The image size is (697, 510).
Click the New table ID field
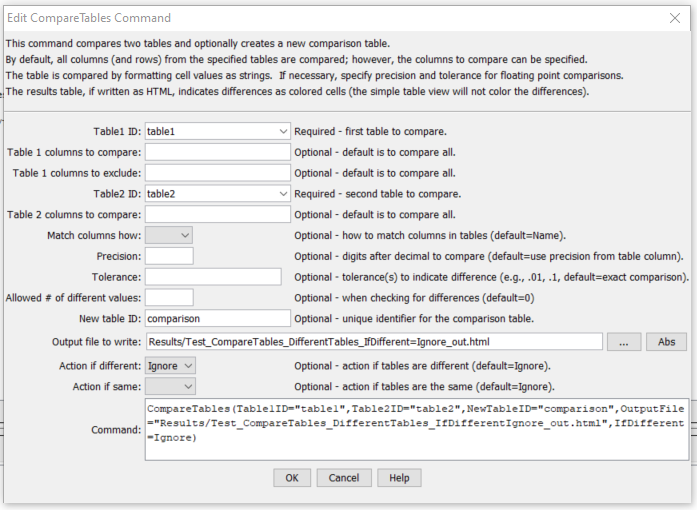tap(217, 318)
